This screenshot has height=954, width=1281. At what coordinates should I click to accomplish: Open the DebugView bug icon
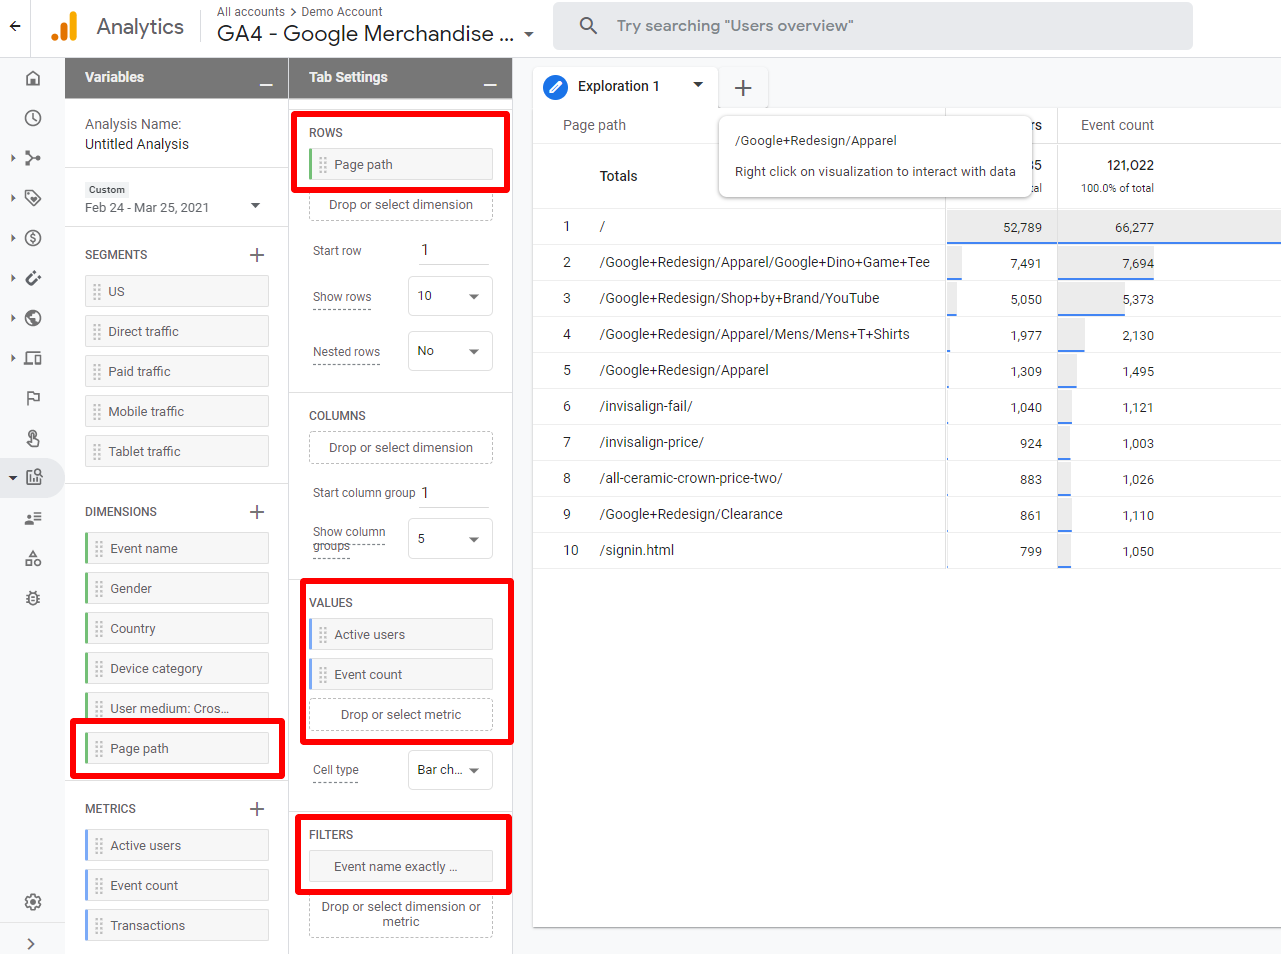click(33, 598)
